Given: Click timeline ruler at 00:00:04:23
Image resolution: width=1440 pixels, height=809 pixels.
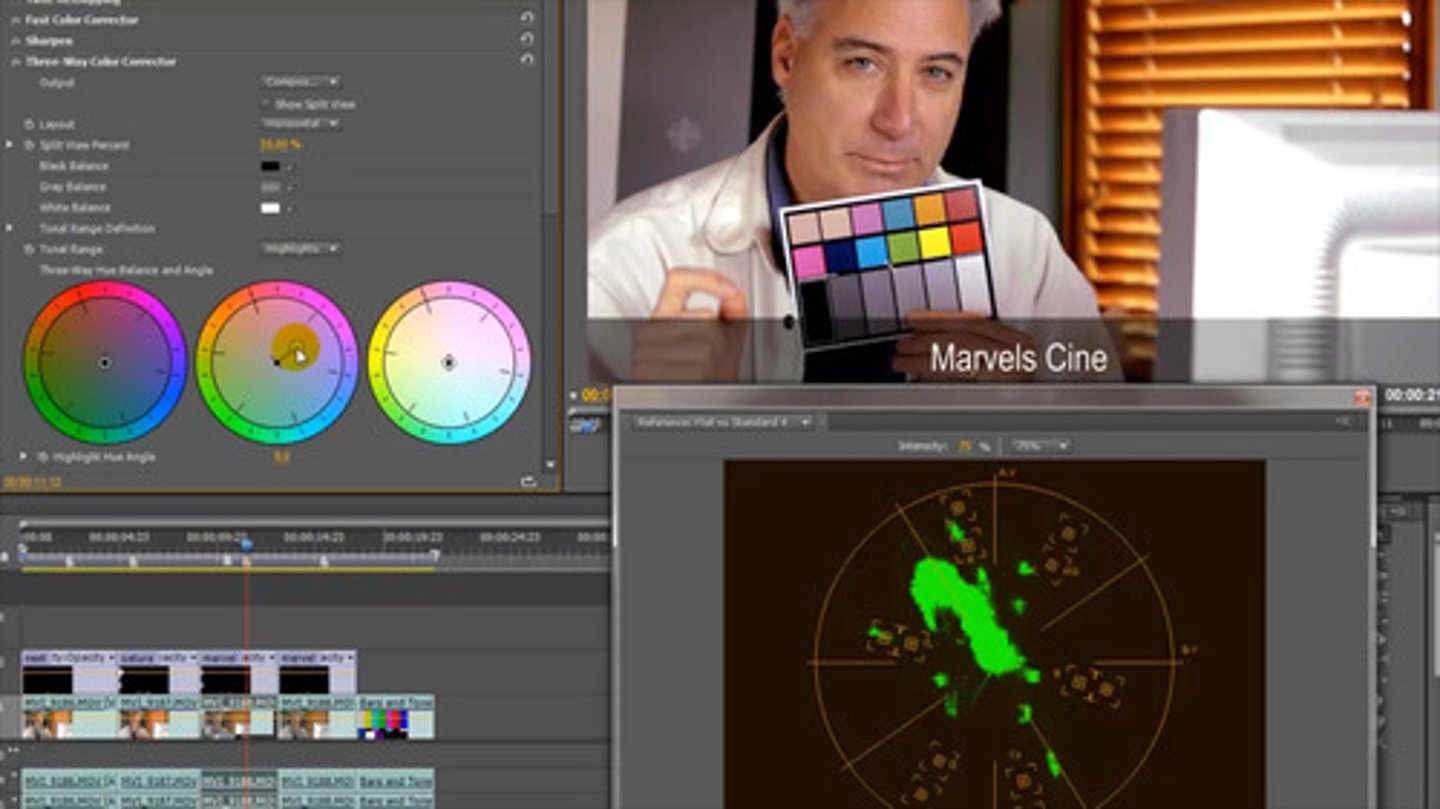Looking at the screenshot, I should click(x=119, y=537).
